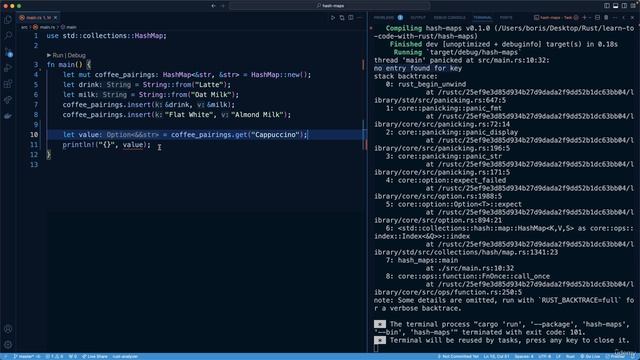Click the "Oat Milk" string on line 6
The height and width of the screenshot is (360, 640).
211,95
